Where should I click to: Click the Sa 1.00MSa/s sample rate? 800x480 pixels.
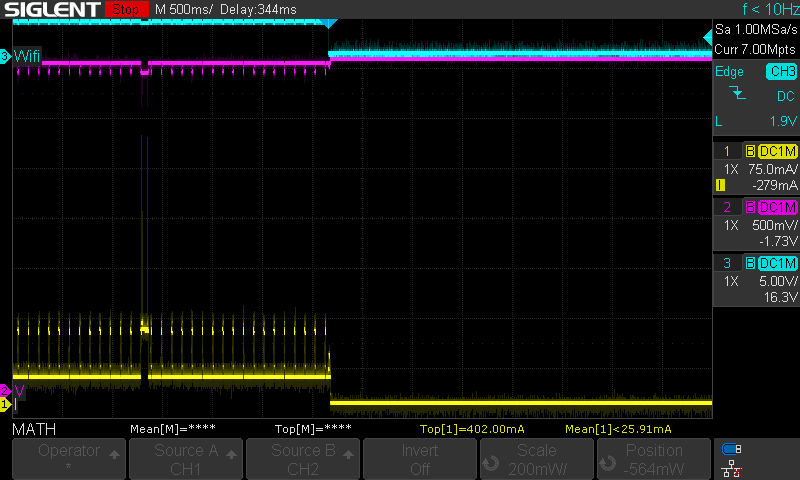coord(756,29)
